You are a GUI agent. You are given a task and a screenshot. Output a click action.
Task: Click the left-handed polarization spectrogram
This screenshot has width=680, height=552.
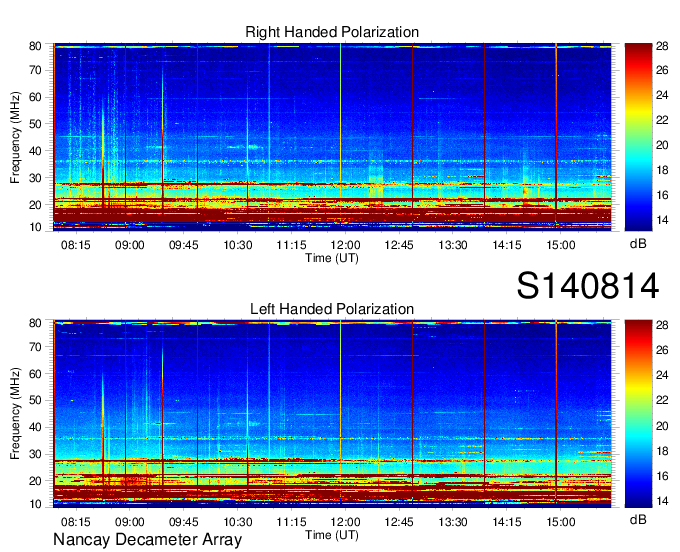(332, 414)
